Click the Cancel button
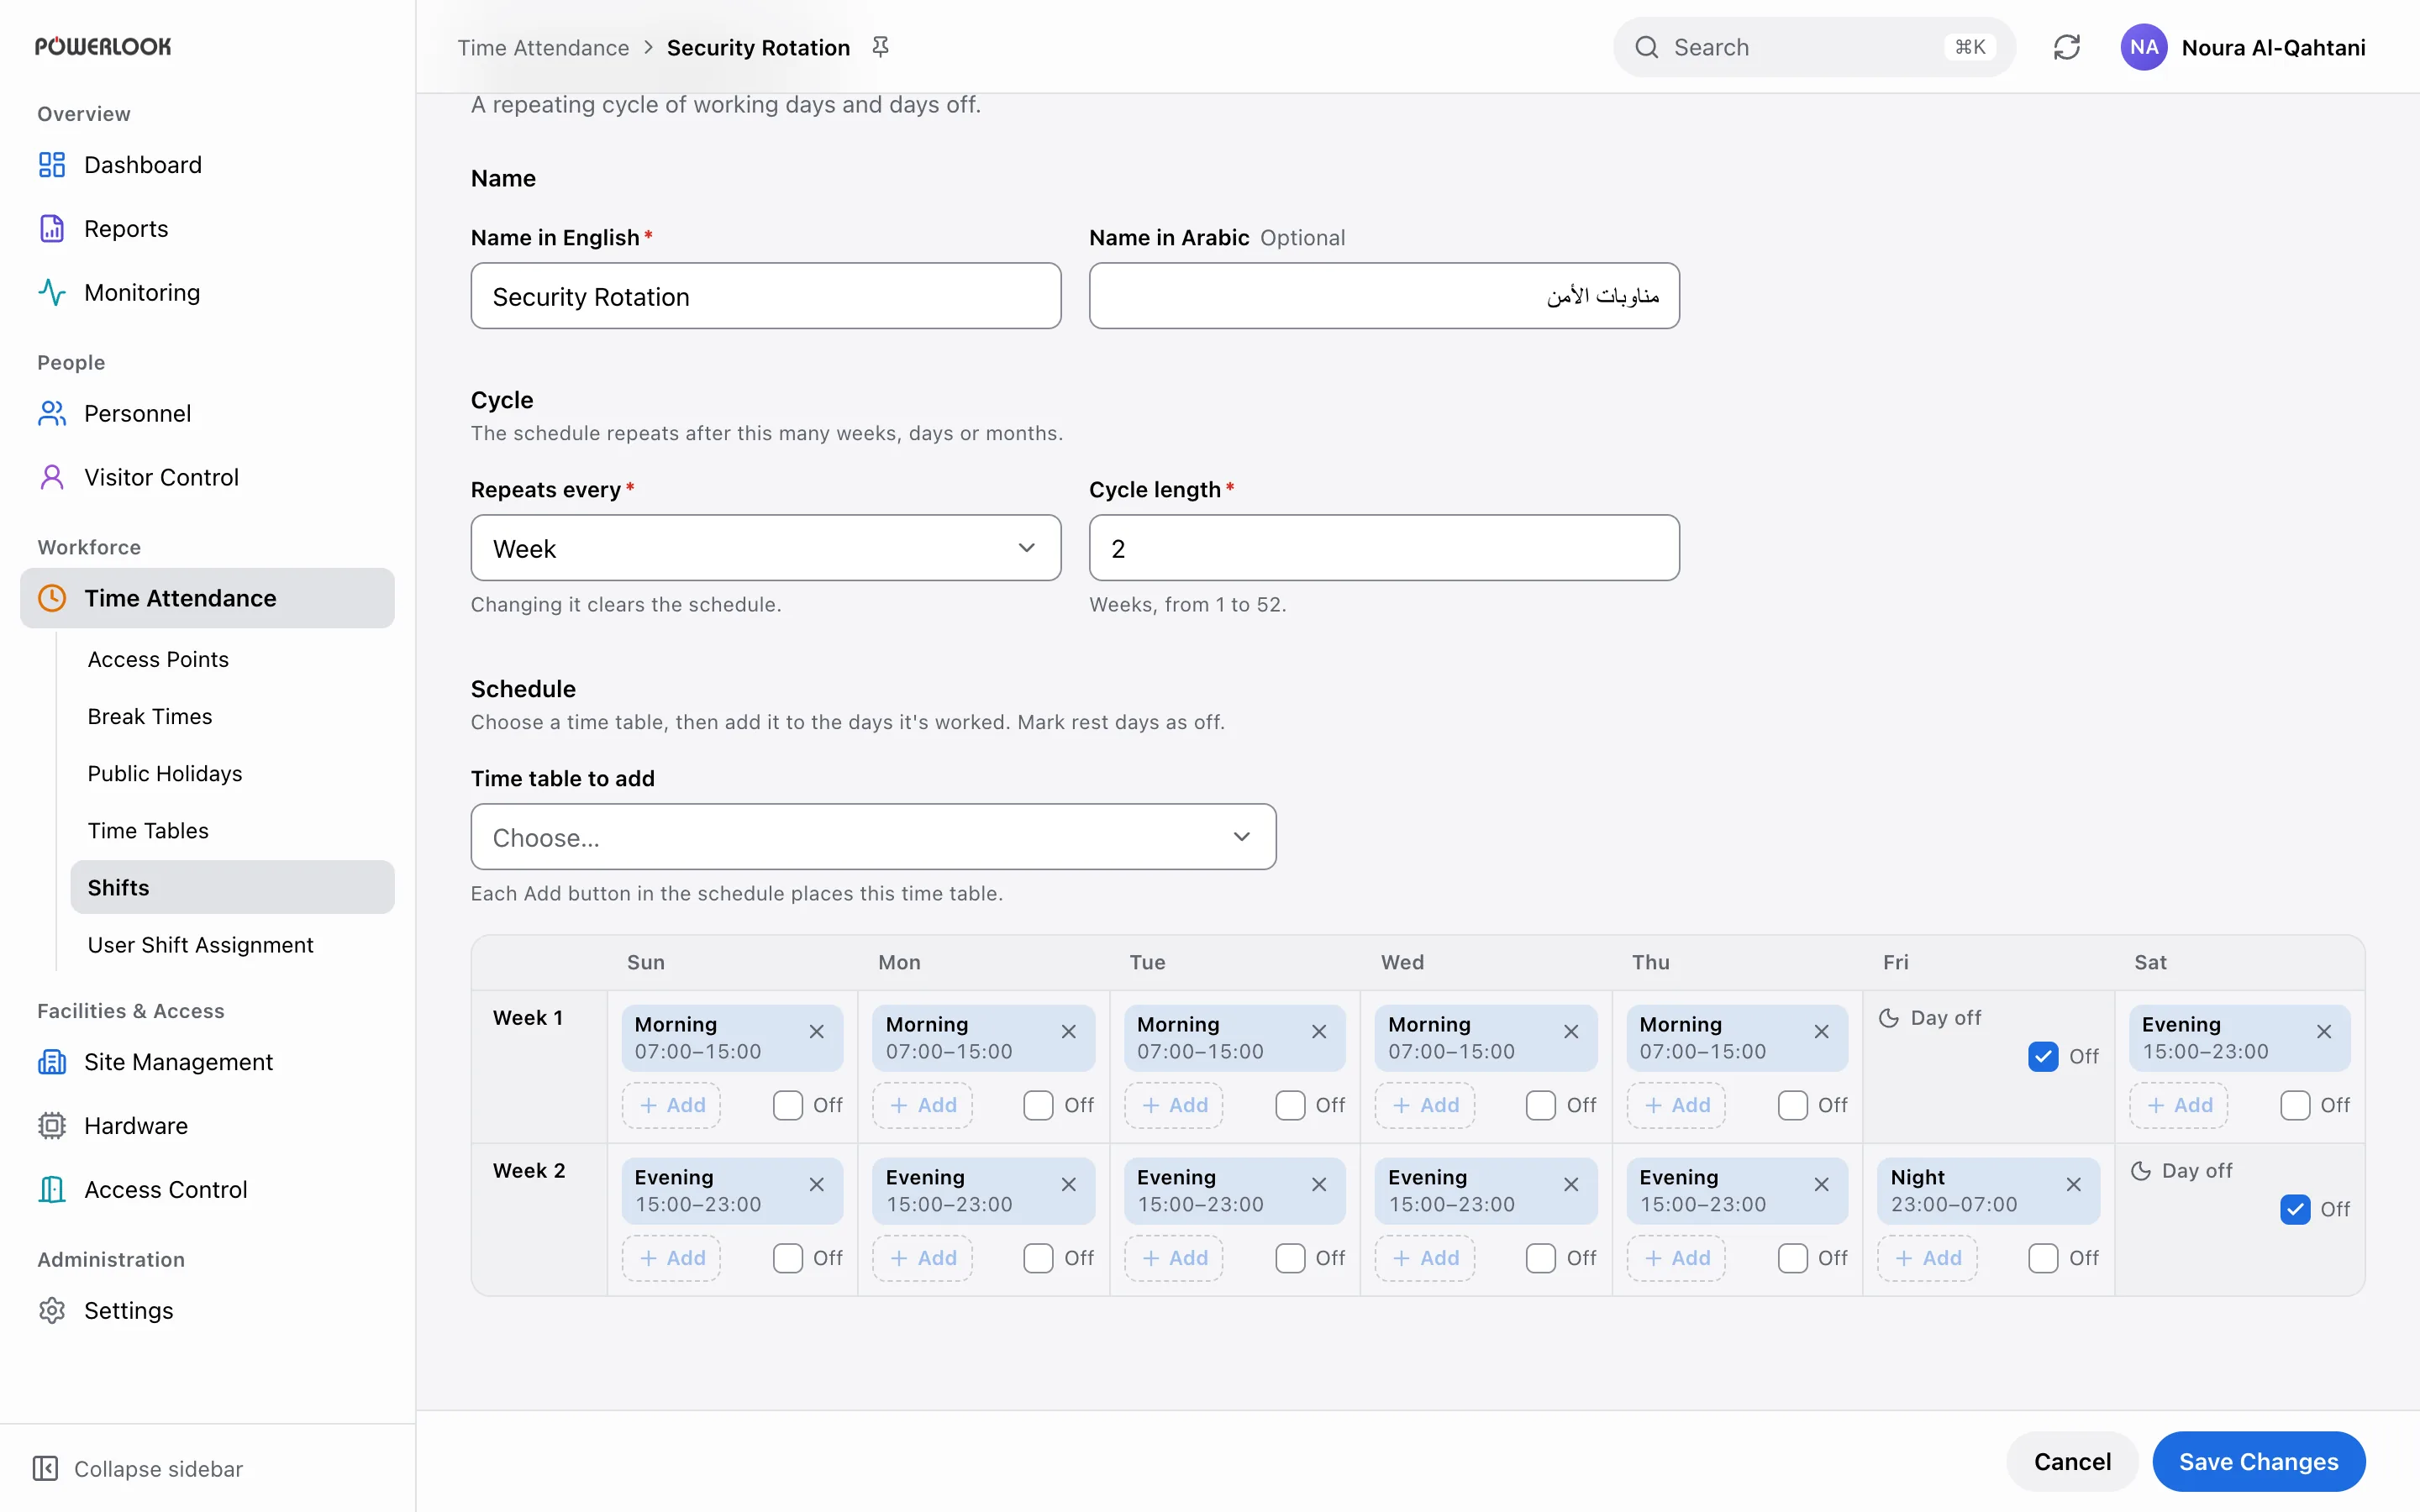The height and width of the screenshot is (1512, 2420). point(2072,1462)
